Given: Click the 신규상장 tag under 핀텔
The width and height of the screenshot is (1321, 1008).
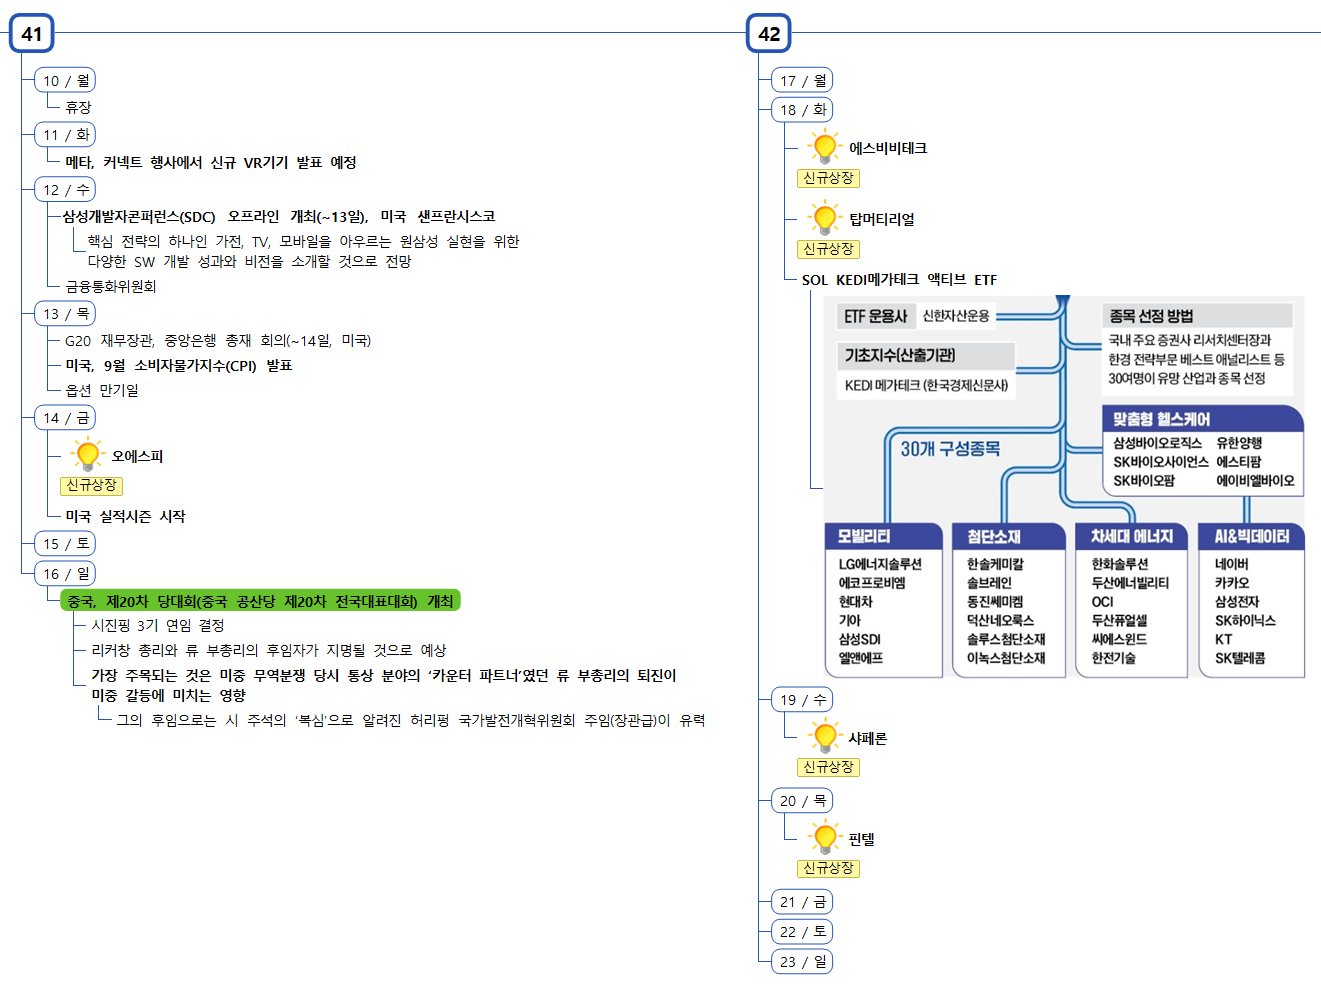Looking at the screenshot, I should [x=828, y=868].
